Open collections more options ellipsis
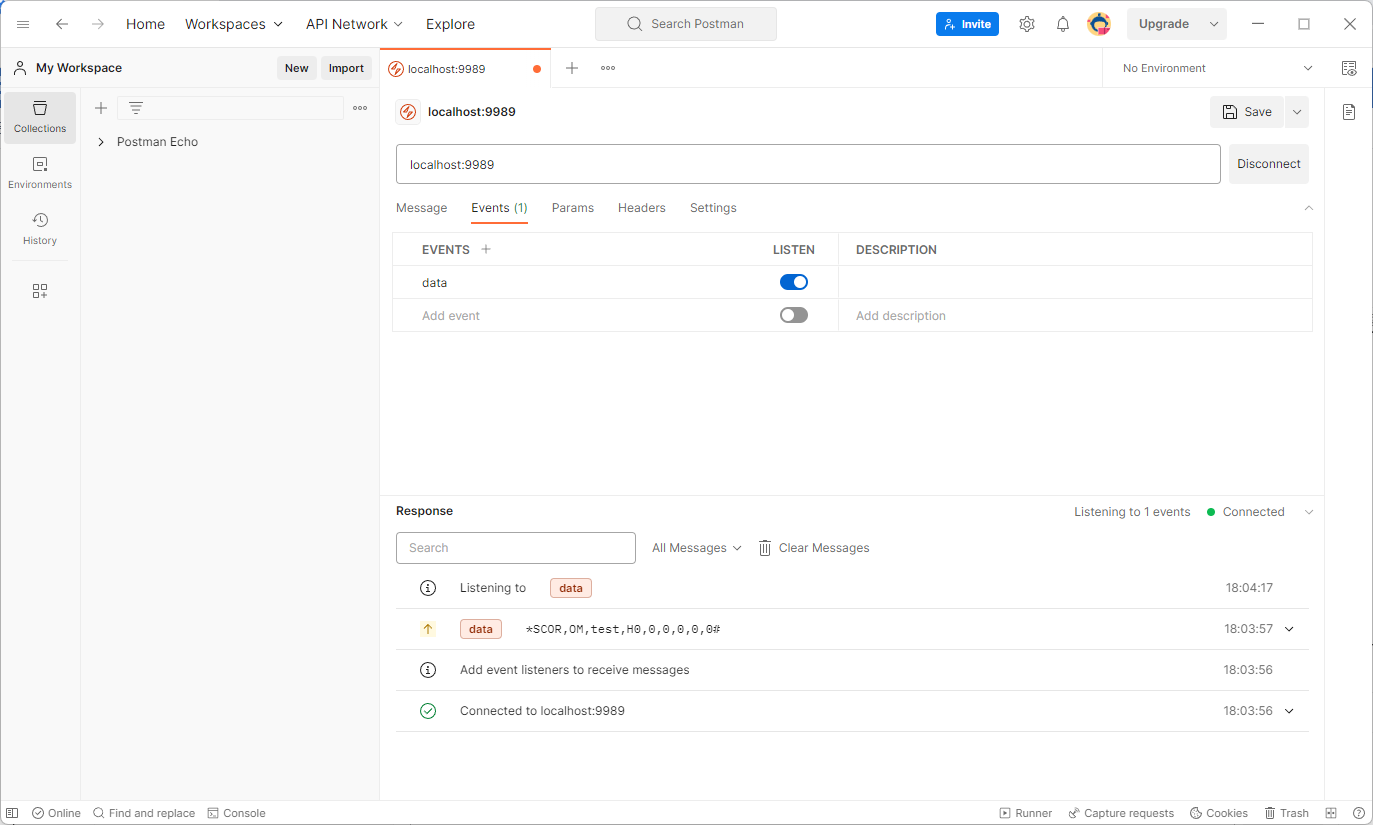 coord(360,108)
